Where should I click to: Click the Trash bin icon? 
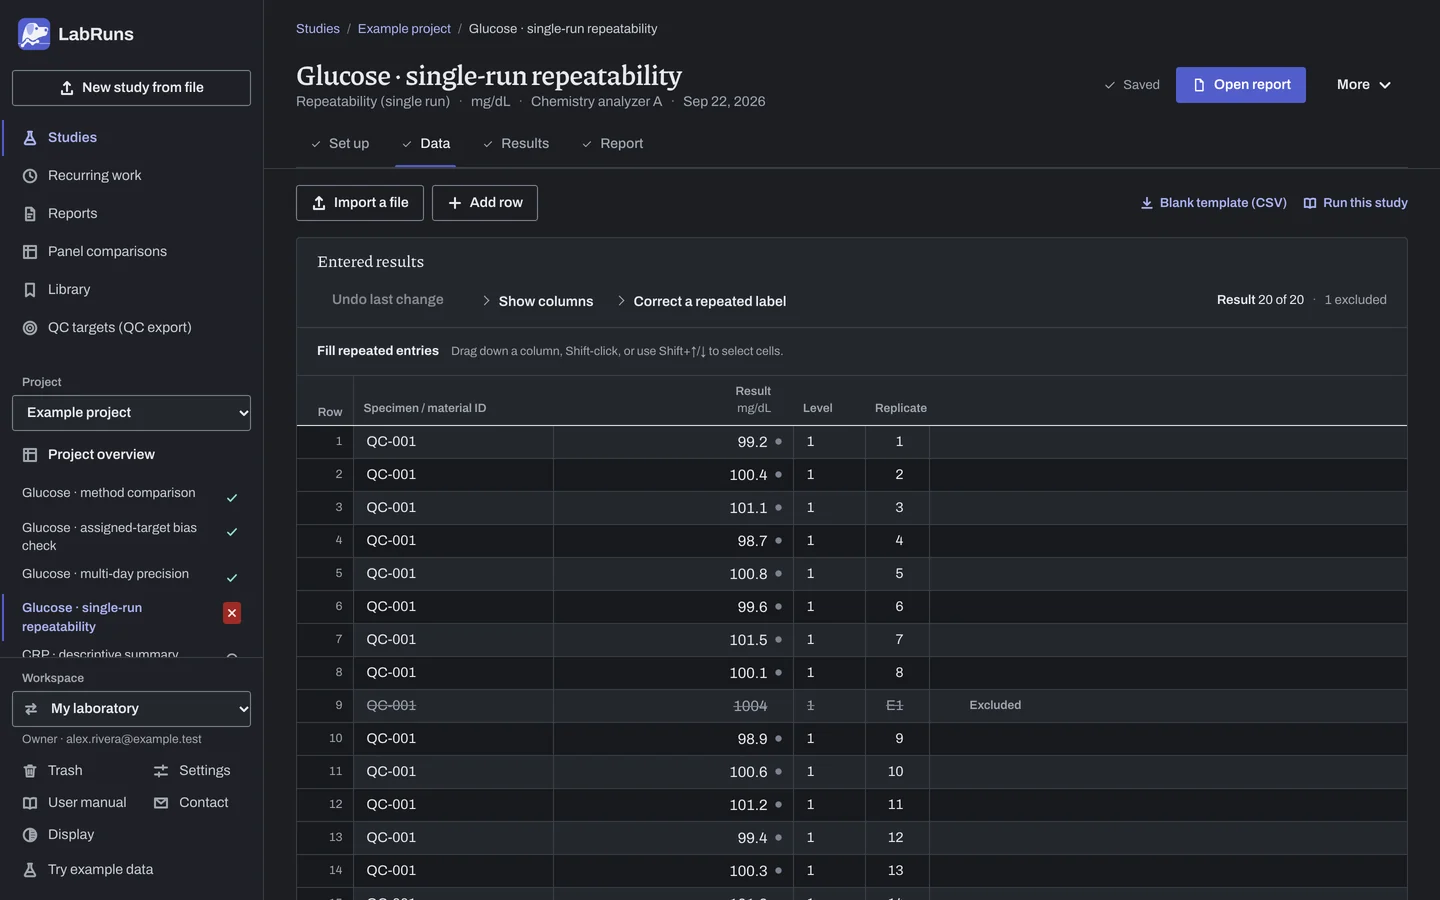(30, 771)
